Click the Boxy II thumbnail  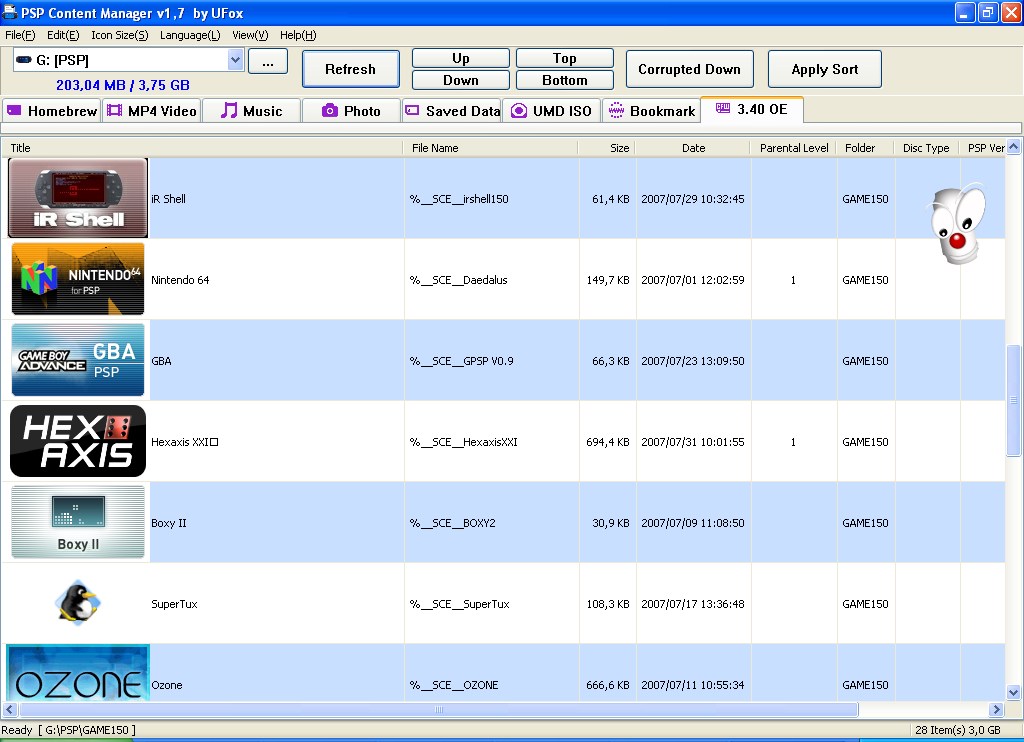coord(78,522)
